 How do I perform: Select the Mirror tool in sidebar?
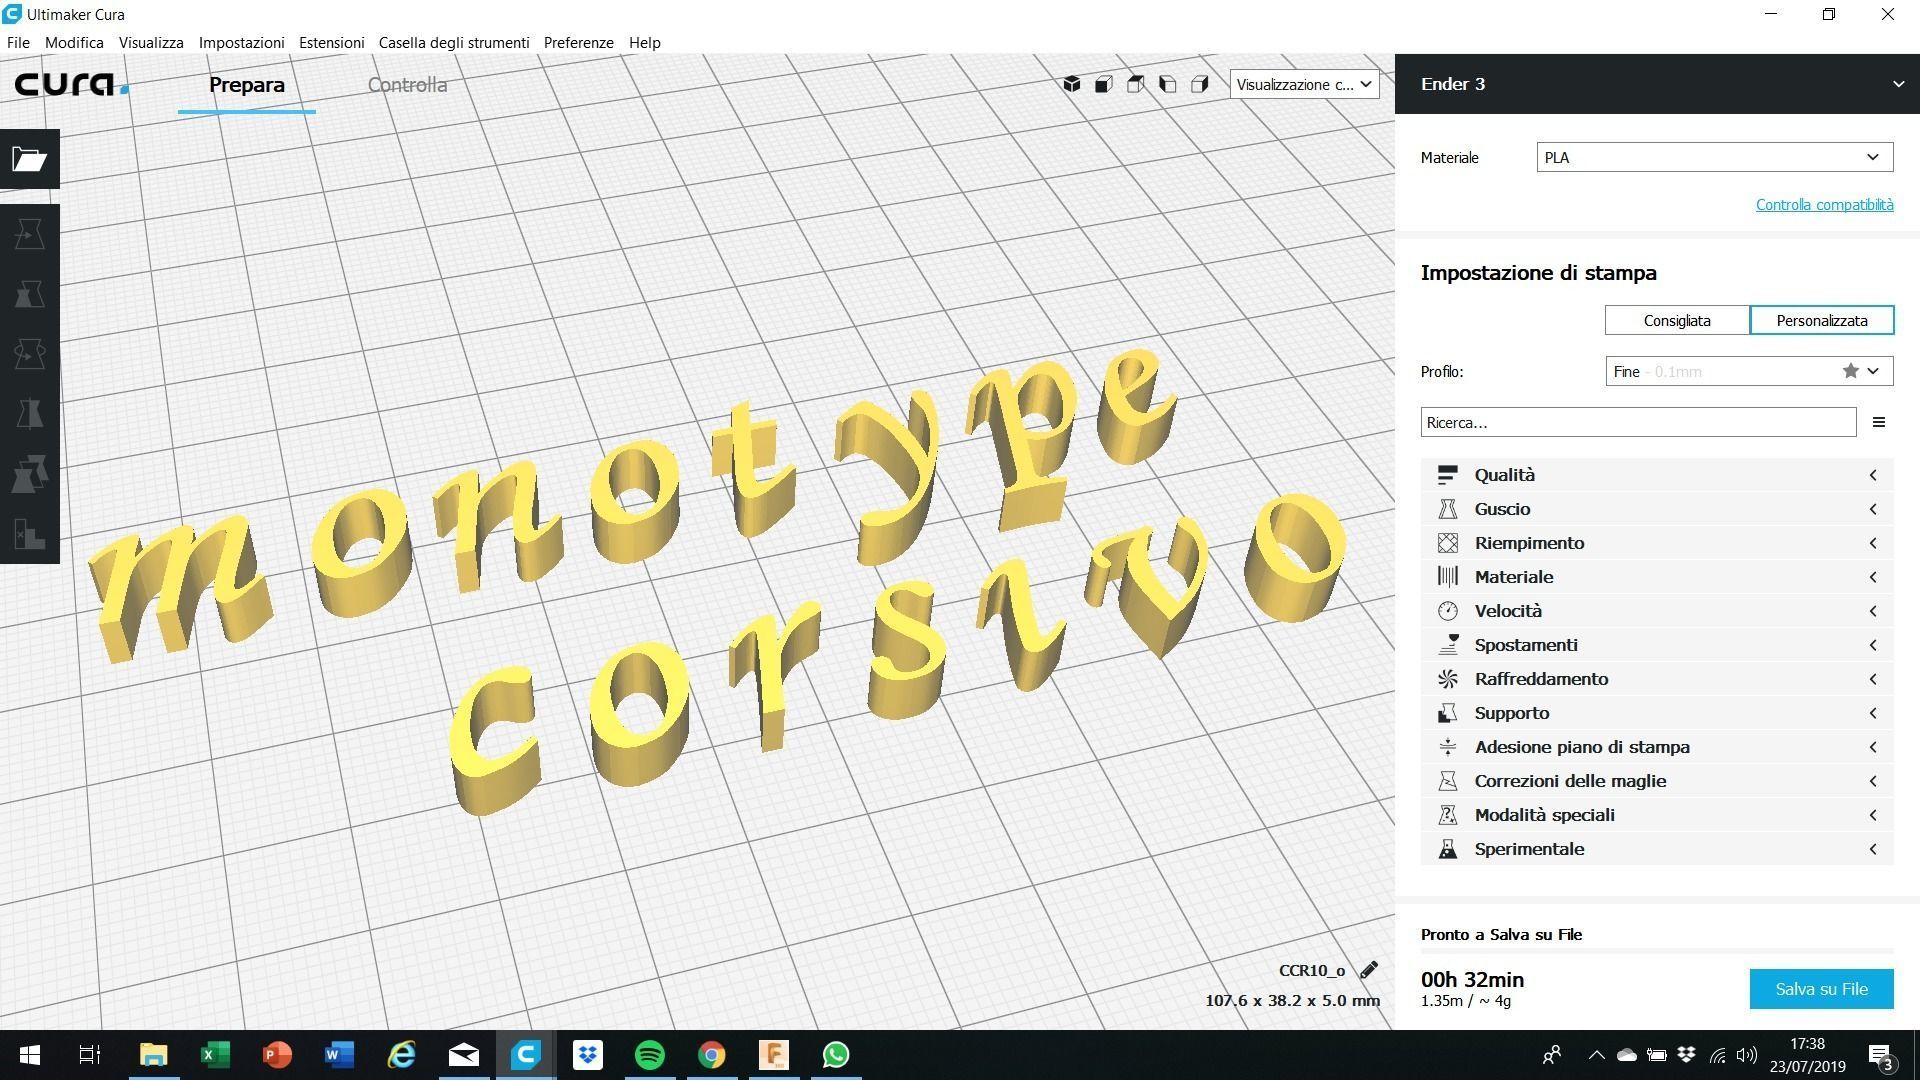point(30,414)
